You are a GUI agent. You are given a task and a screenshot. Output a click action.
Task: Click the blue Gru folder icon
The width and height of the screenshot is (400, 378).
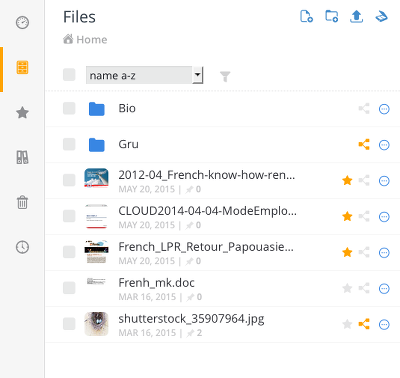click(x=97, y=145)
